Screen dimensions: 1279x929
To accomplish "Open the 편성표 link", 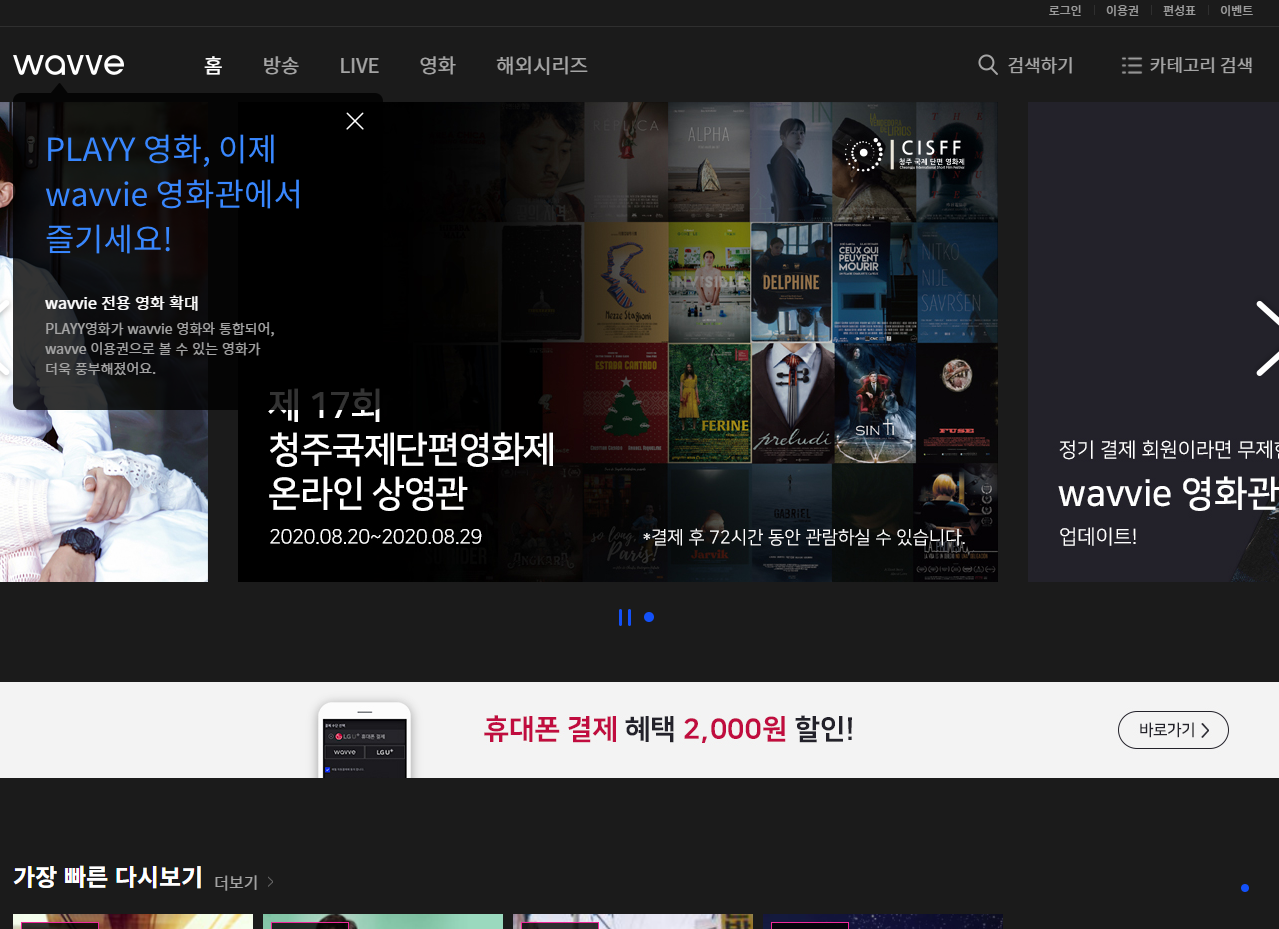I will coord(1179,11).
